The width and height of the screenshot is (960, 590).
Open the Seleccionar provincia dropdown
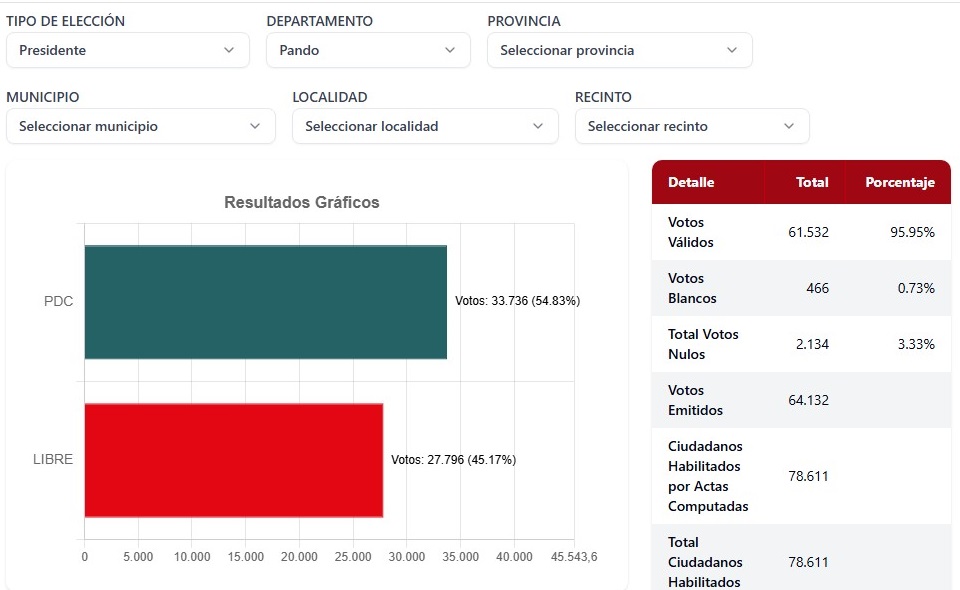619,50
